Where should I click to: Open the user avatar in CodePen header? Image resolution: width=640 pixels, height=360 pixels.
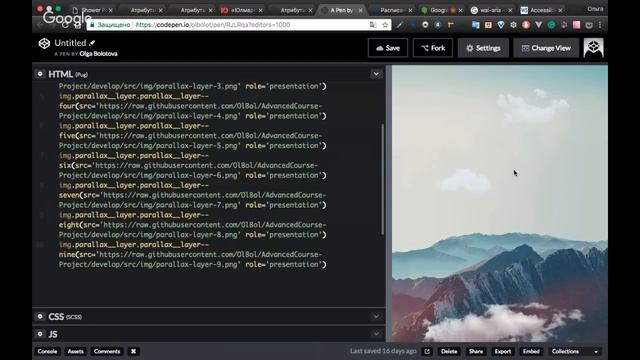[x=593, y=48]
